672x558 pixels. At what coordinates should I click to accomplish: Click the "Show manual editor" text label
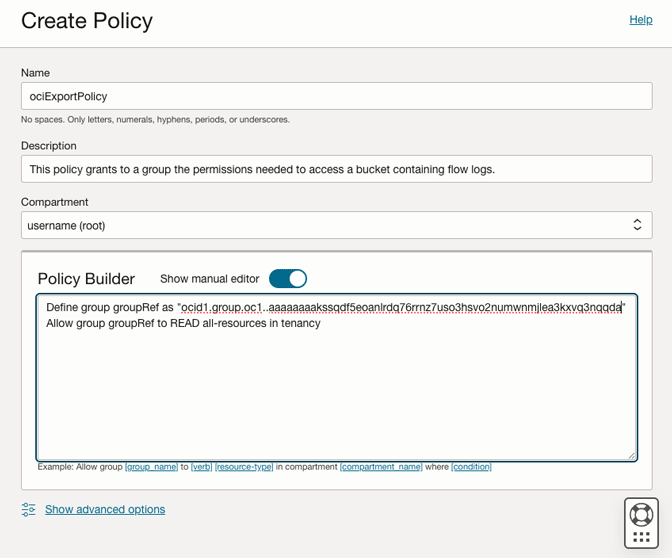(209, 279)
